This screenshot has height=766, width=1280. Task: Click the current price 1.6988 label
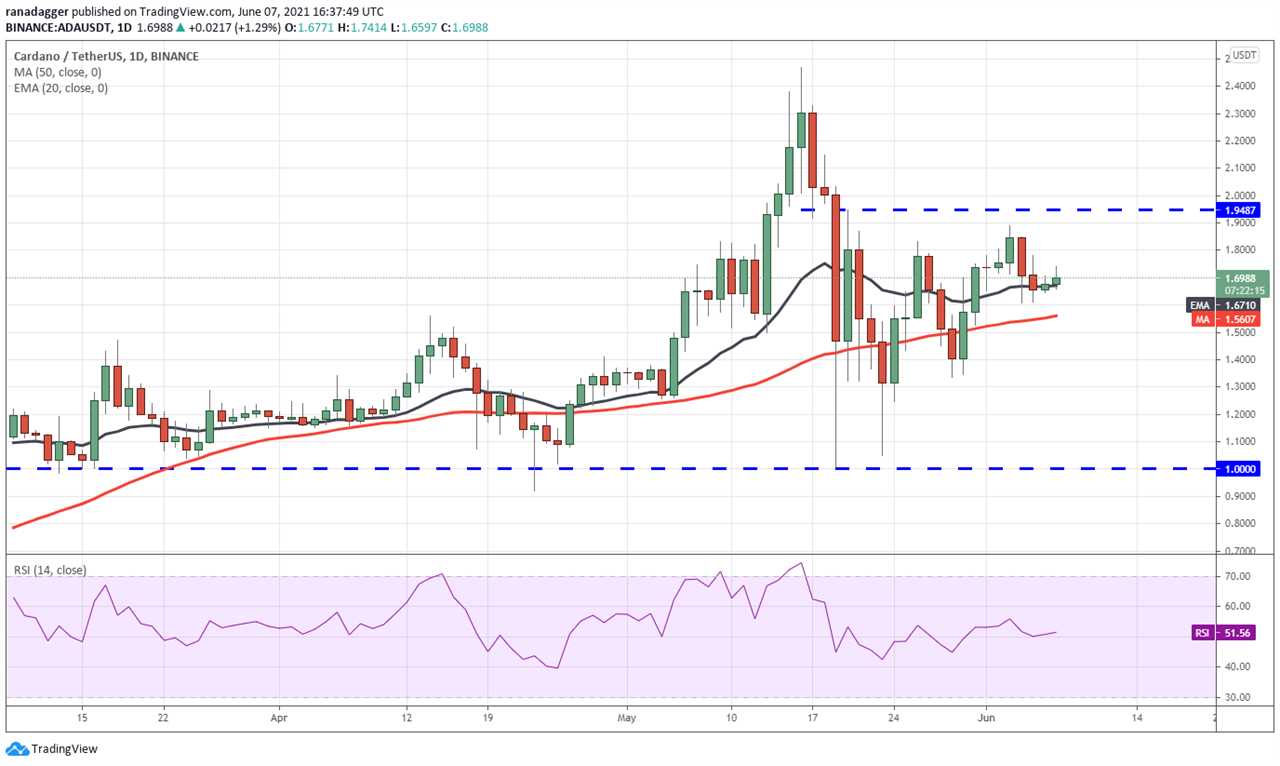1245,277
